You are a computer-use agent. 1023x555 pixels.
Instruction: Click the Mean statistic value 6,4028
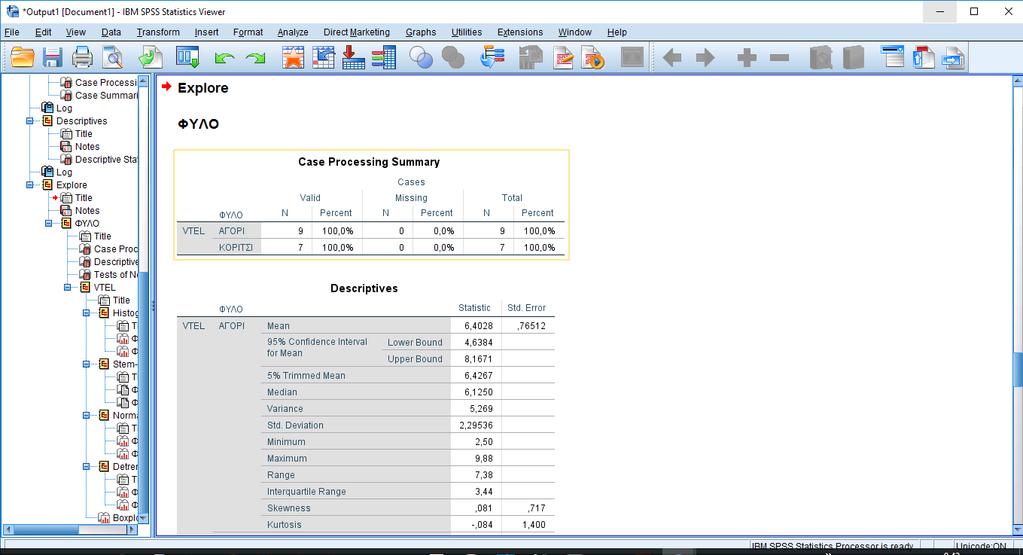click(x=478, y=325)
